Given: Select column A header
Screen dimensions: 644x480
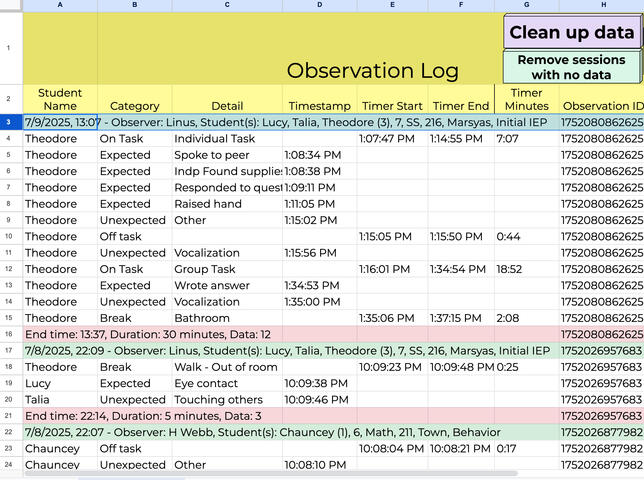Looking at the screenshot, I should click(x=60, y=5).
